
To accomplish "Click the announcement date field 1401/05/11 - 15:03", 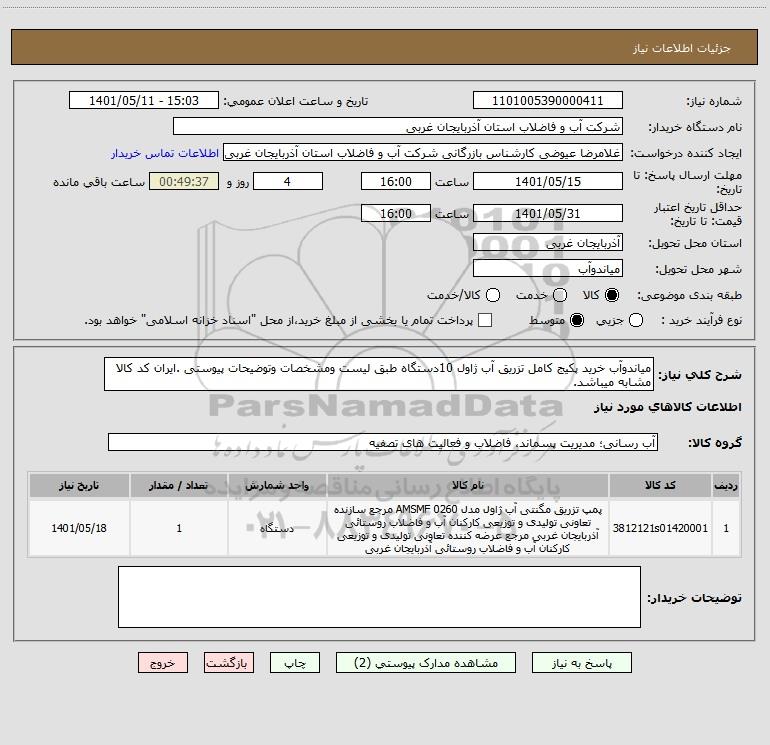I will [x=144, y=100].
